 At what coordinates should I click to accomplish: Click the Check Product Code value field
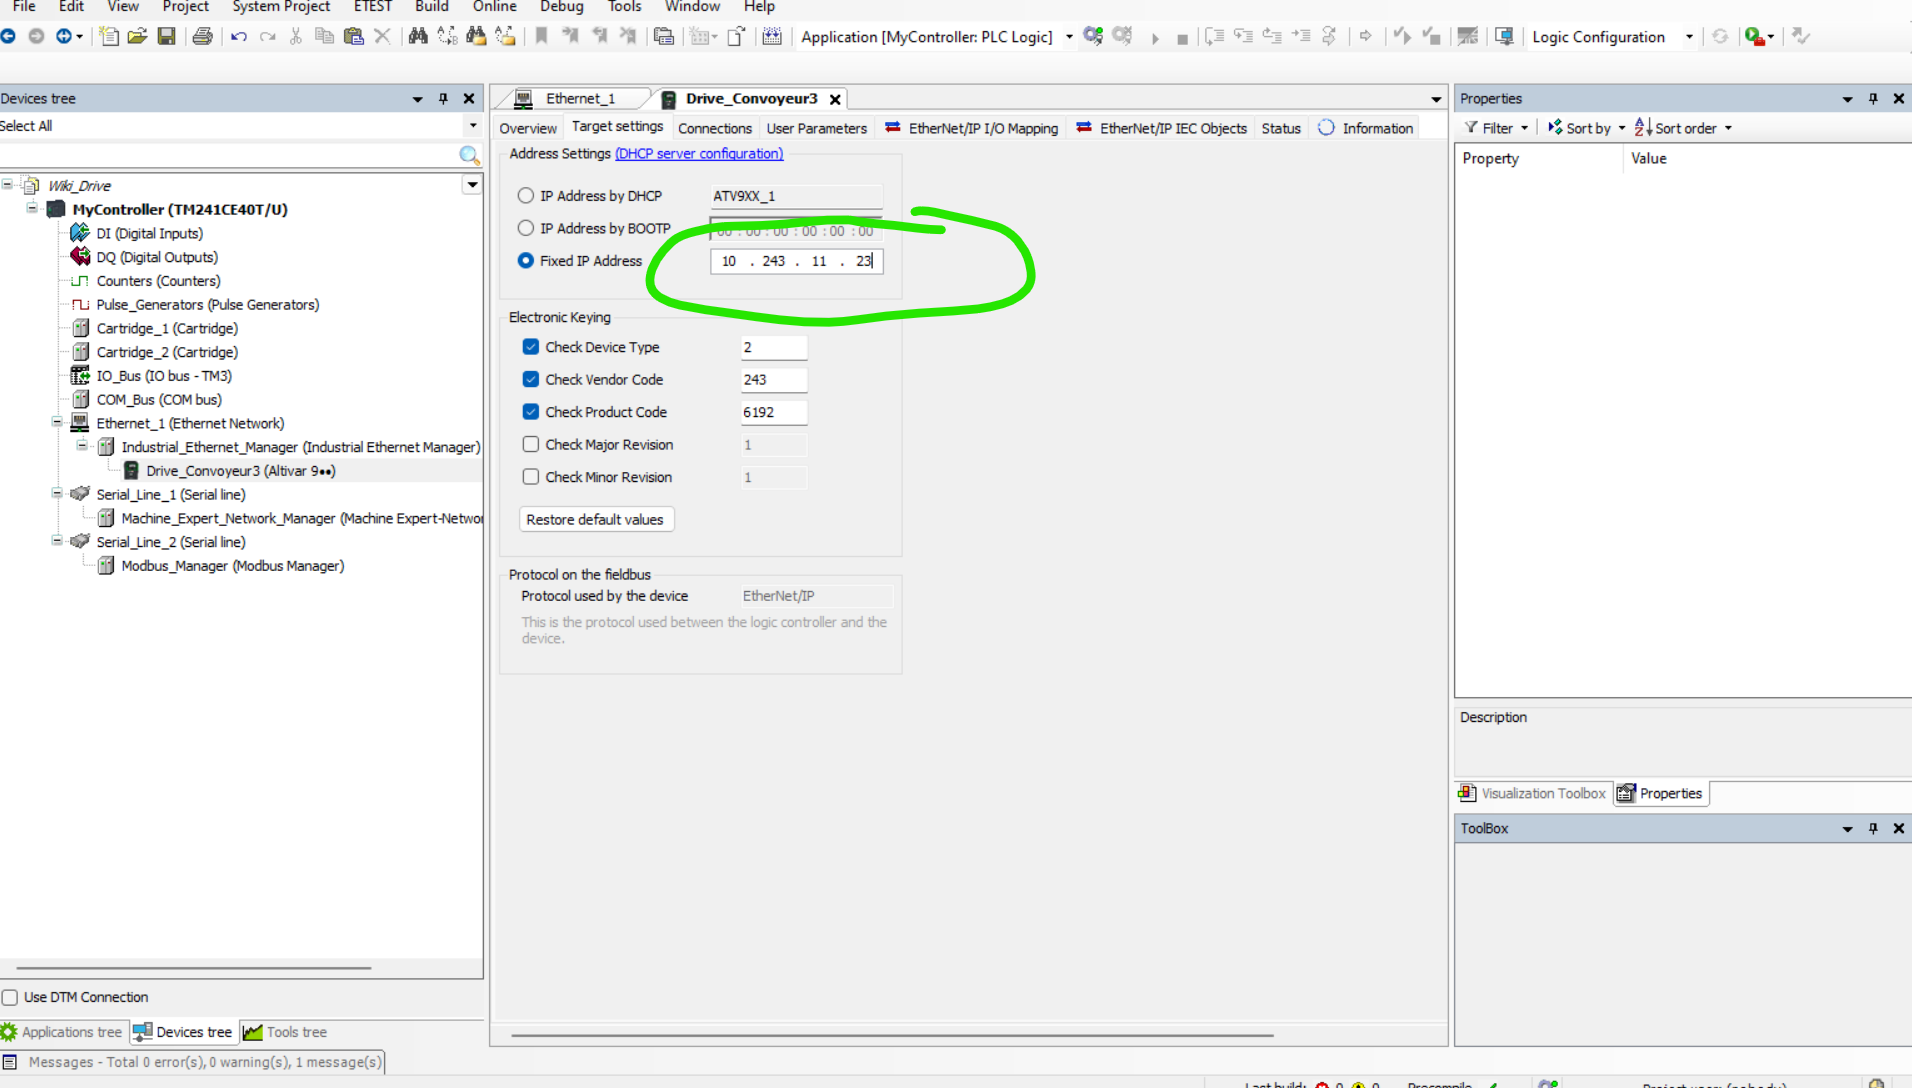772,412
